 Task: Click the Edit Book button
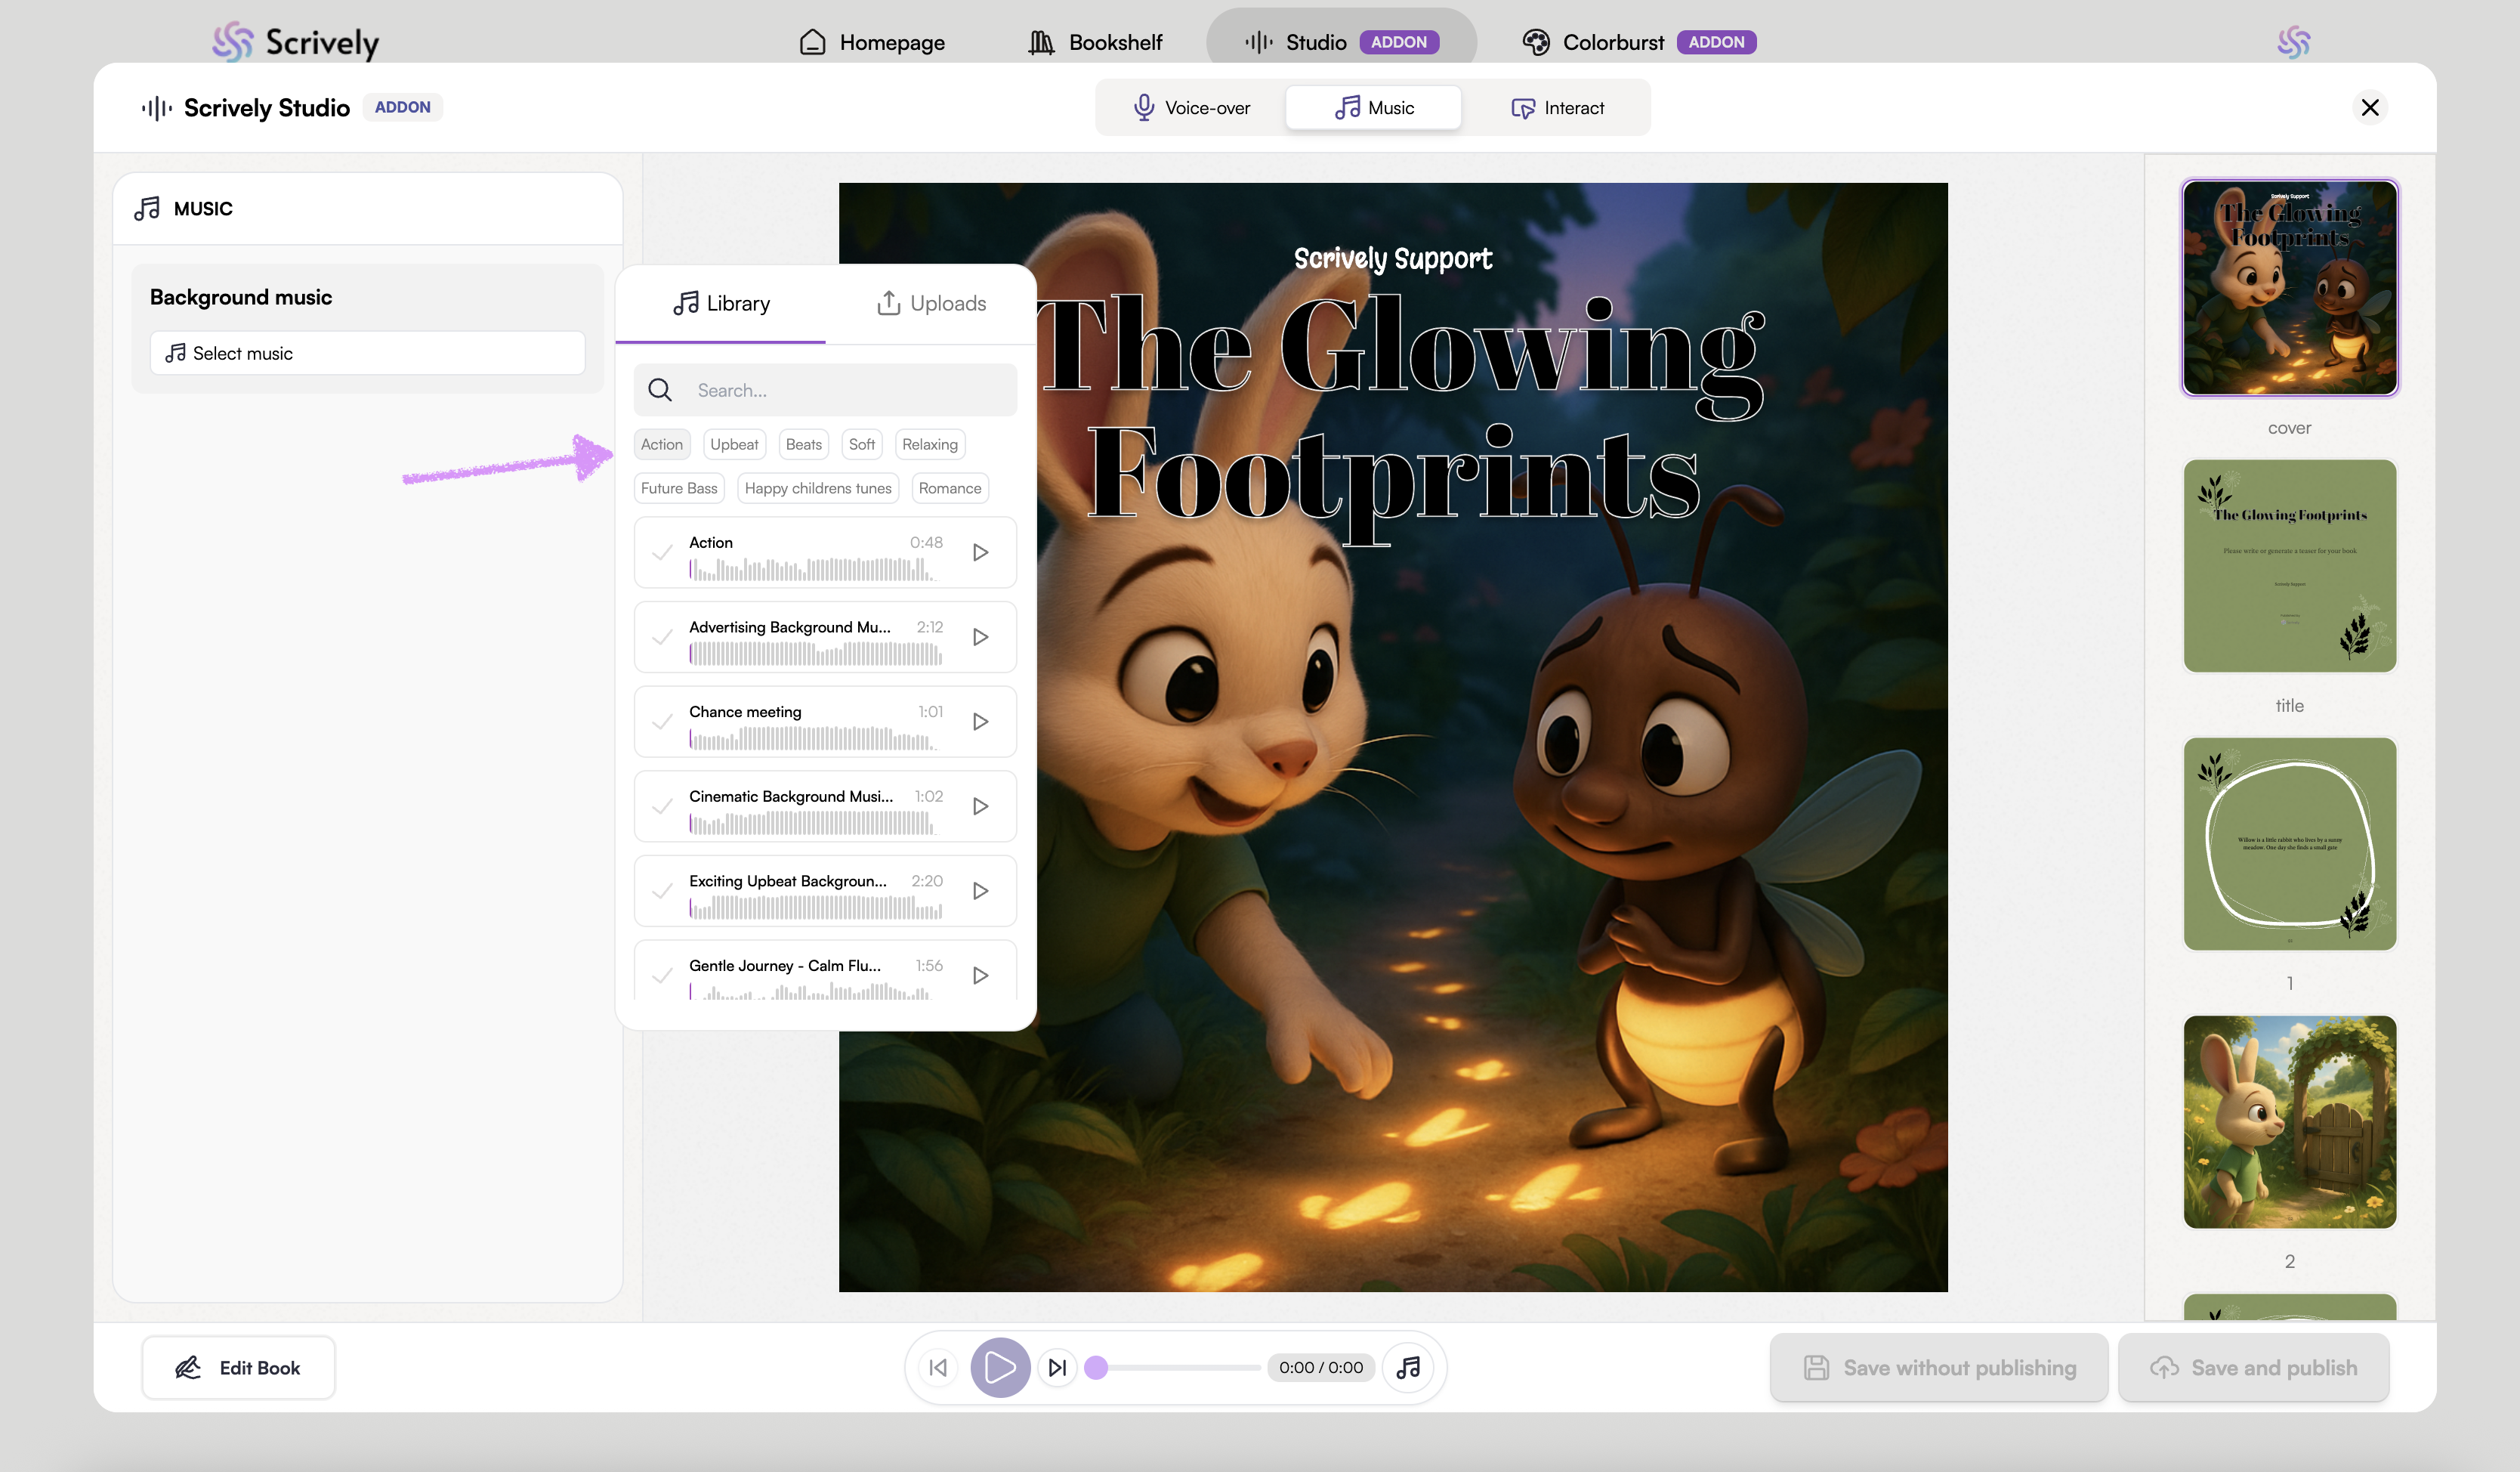[238, 1367]
